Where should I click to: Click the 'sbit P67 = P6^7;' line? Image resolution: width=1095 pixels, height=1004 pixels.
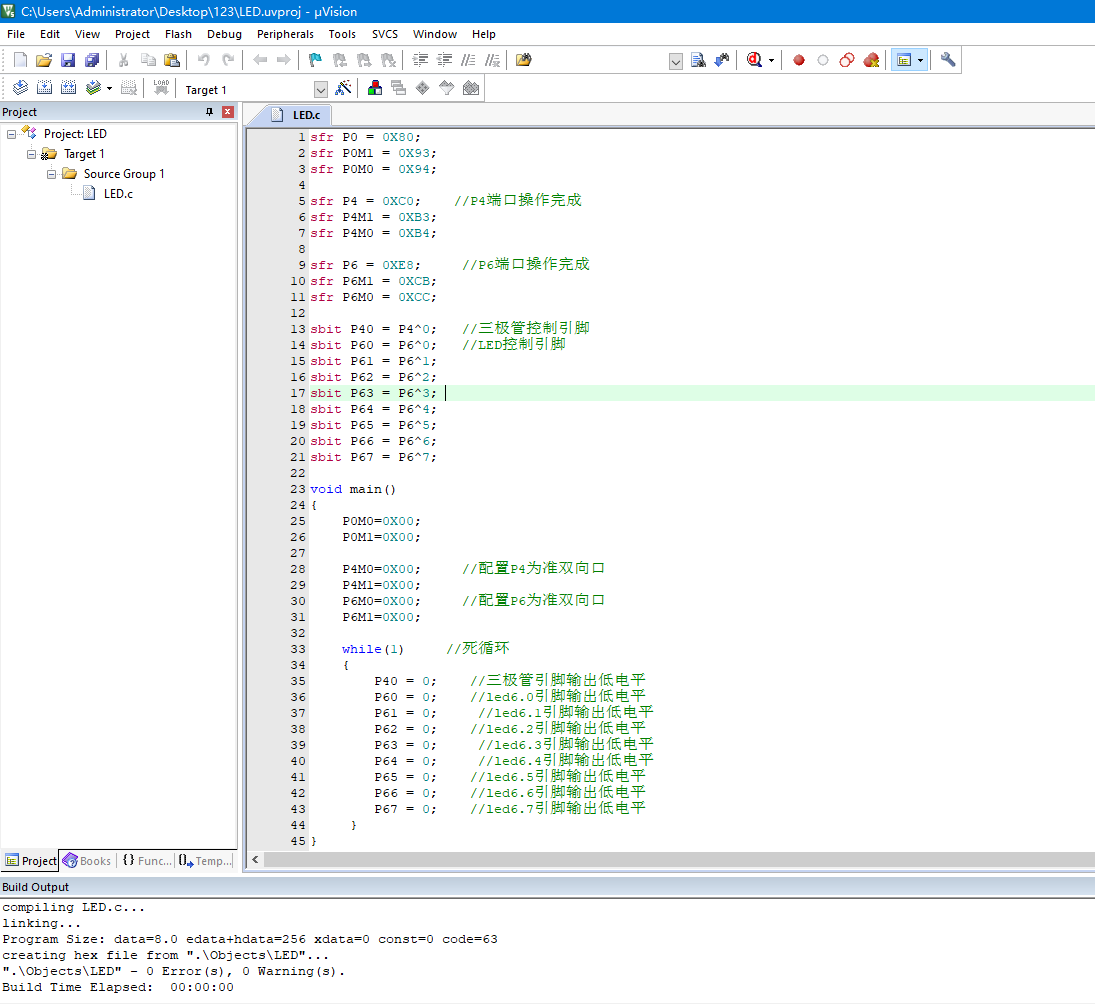[373, 457]
